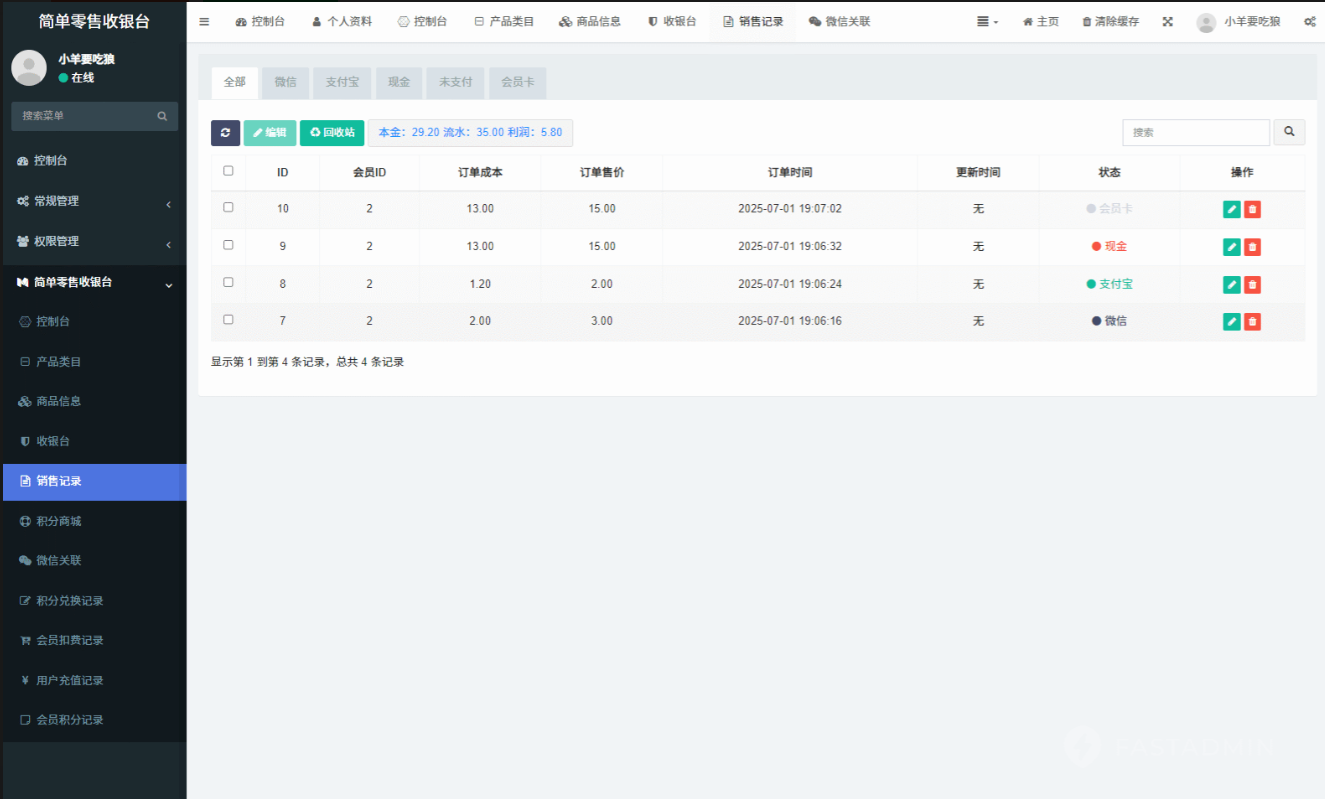This screenshot has width=1325, height=799.
Task: Select the checkbox for order ID 8
Action: point(228,283)
